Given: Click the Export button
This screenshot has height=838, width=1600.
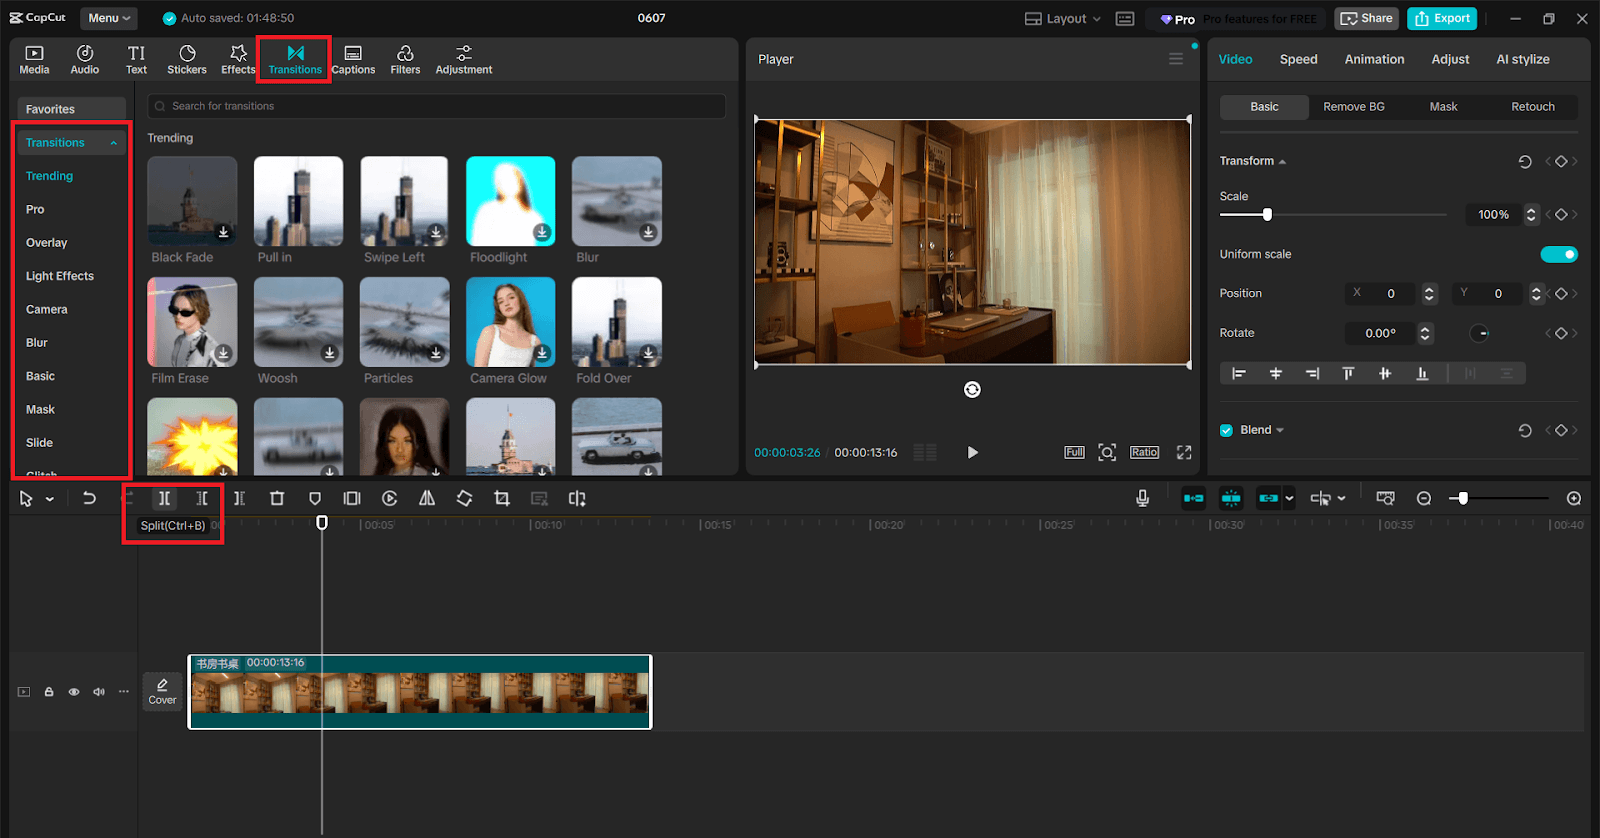Looking at the screenshot, I should tap(1442, 18).
